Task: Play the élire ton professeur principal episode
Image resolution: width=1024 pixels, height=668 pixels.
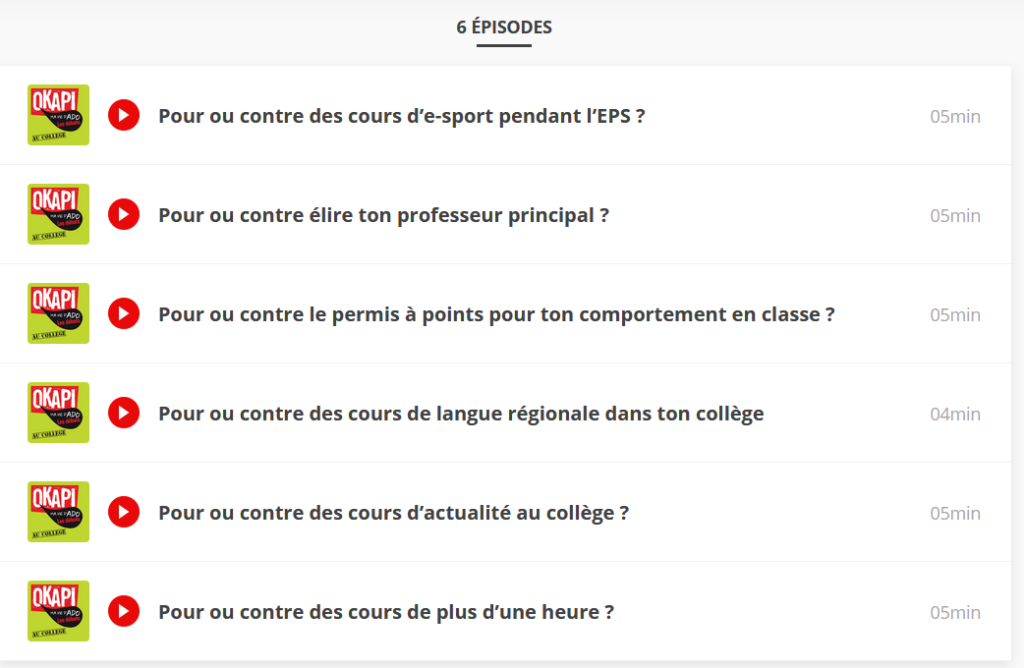Action: coord(124,215)
